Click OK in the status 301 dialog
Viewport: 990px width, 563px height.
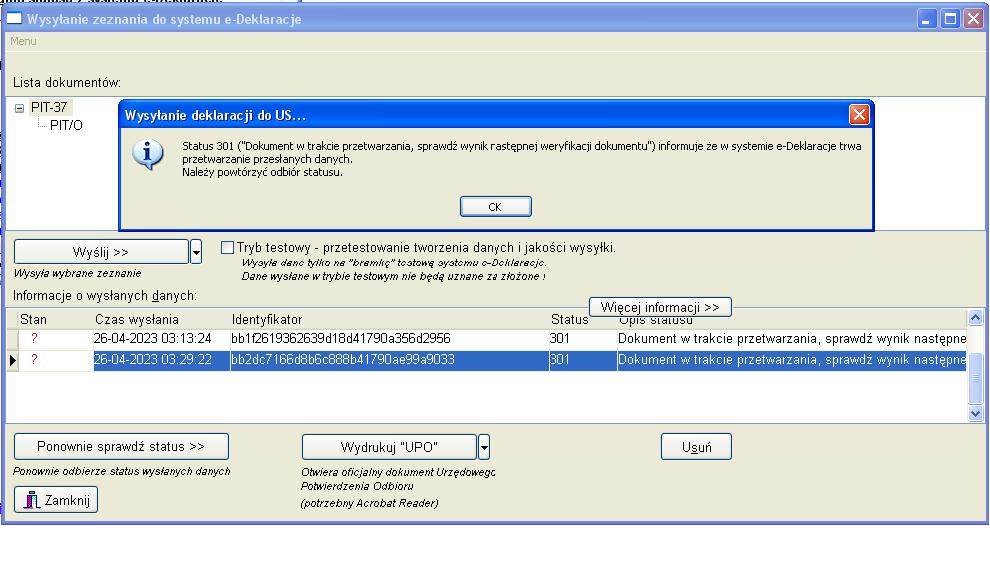coord(495,207)
